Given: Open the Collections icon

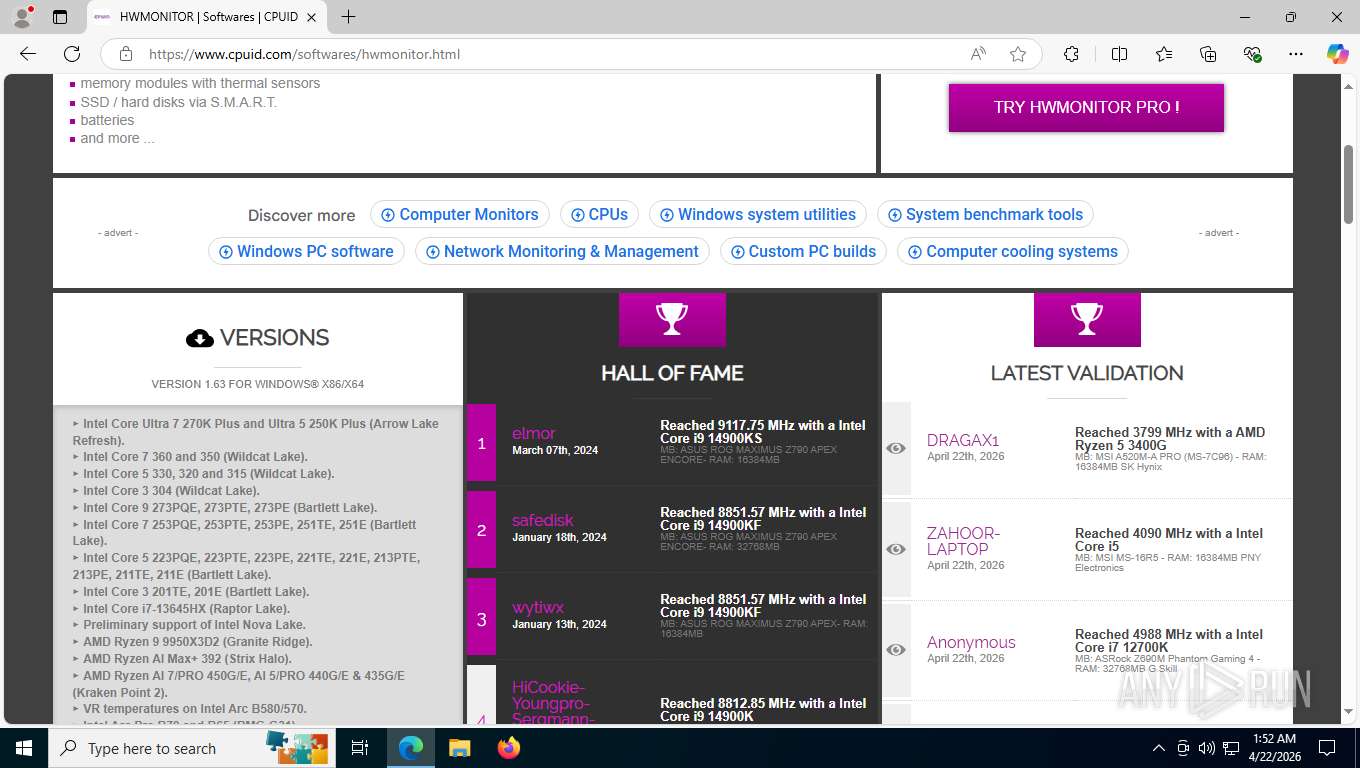Looking at the screenshot, I should [1208, 54].
